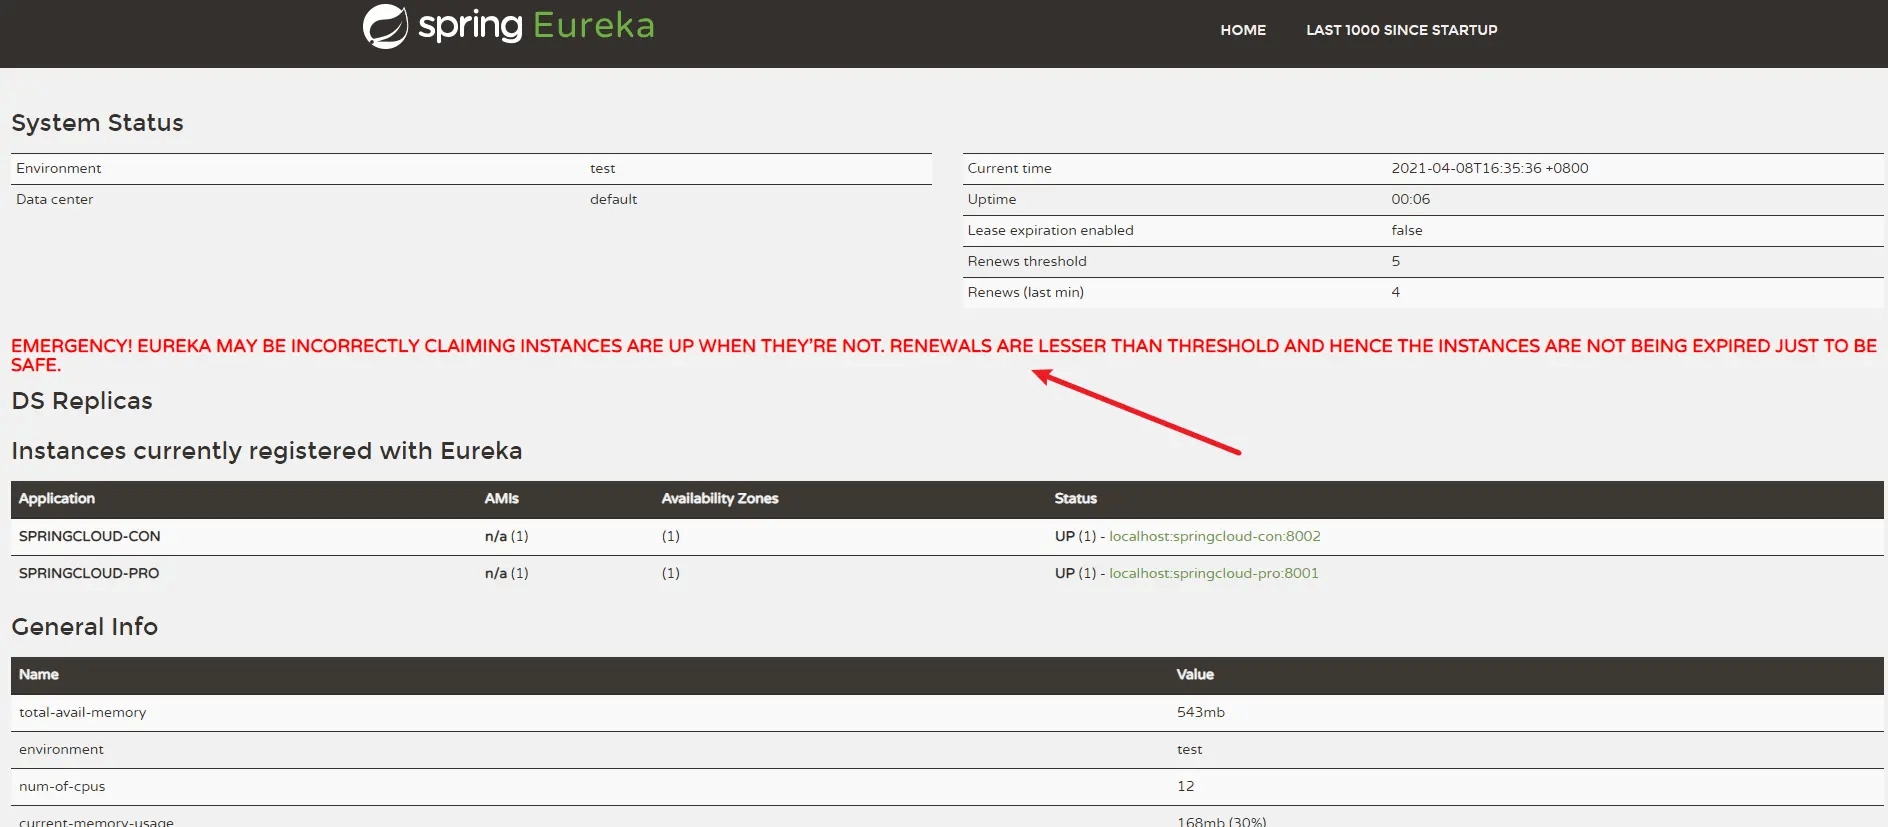Select availability zone (1) in SPRINGCLOUD-PRO row
Viewport: 1888px width, 827px height.
[670, 573]
